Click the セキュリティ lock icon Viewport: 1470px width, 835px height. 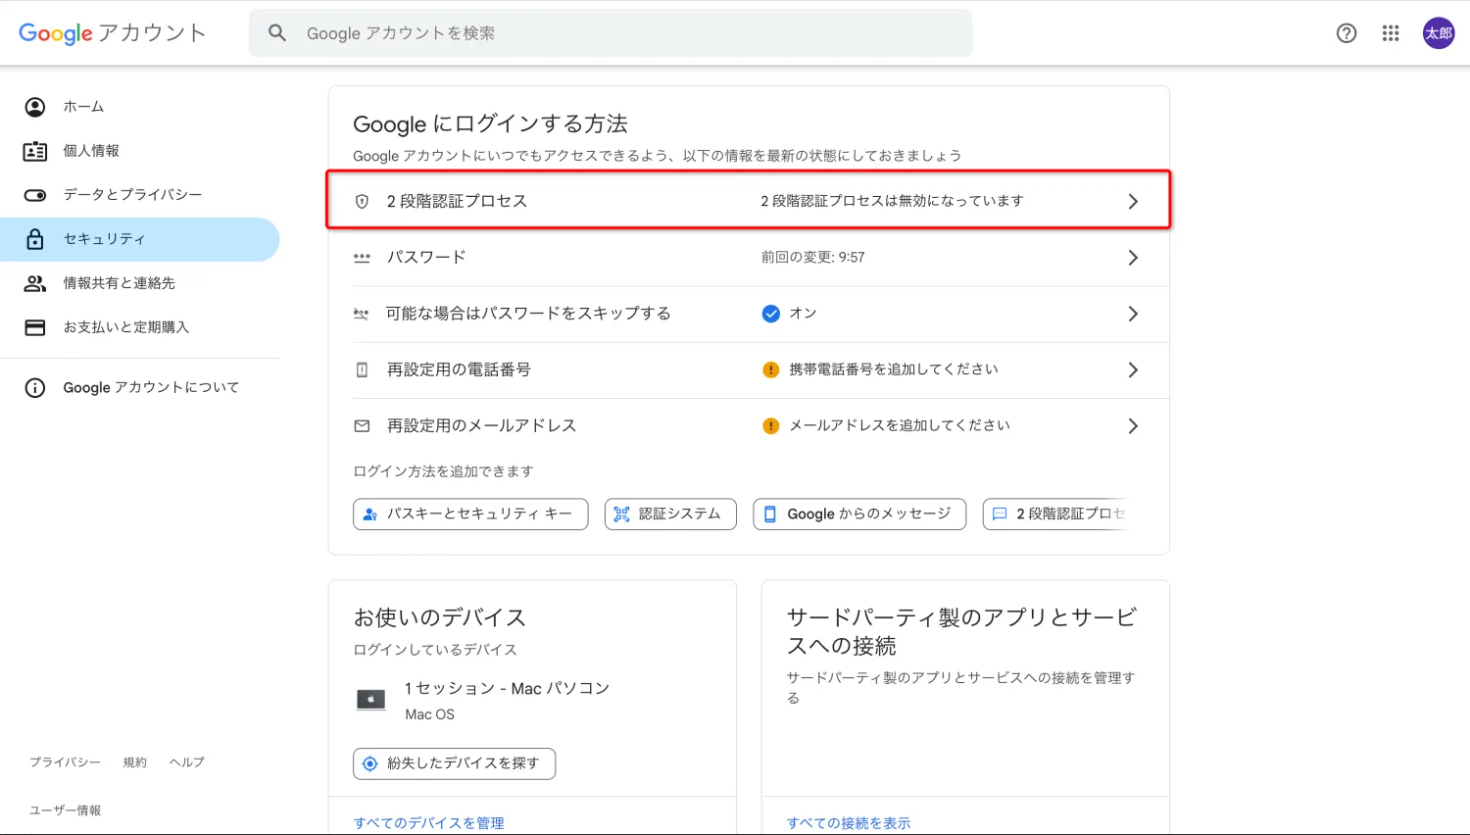35,239
